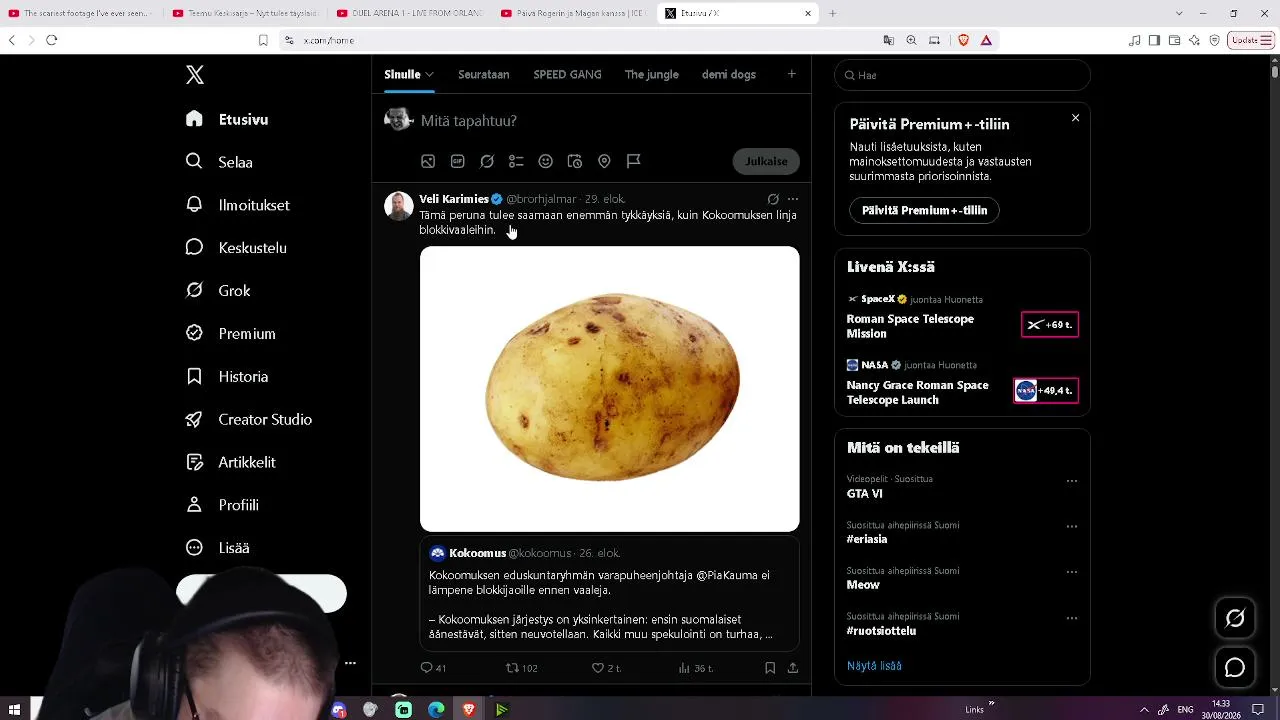Switch to the SPEED GANG tab
The width and height of the screenshot is (1280, 720).
point(567,74)
